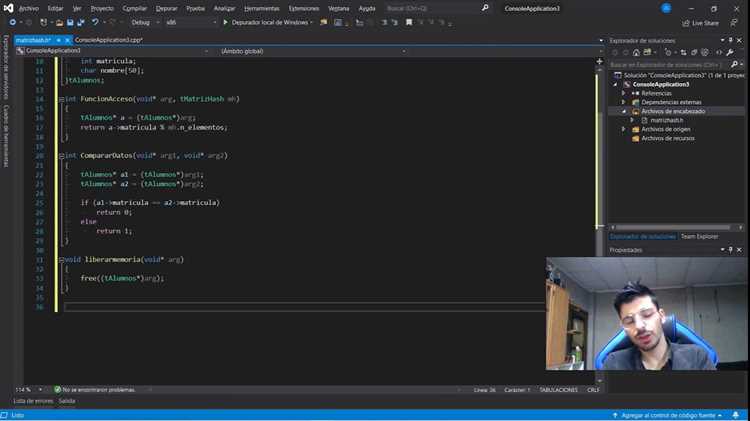Click the notifications bell in the status bar
750x421 pixels.
[736, 415]
